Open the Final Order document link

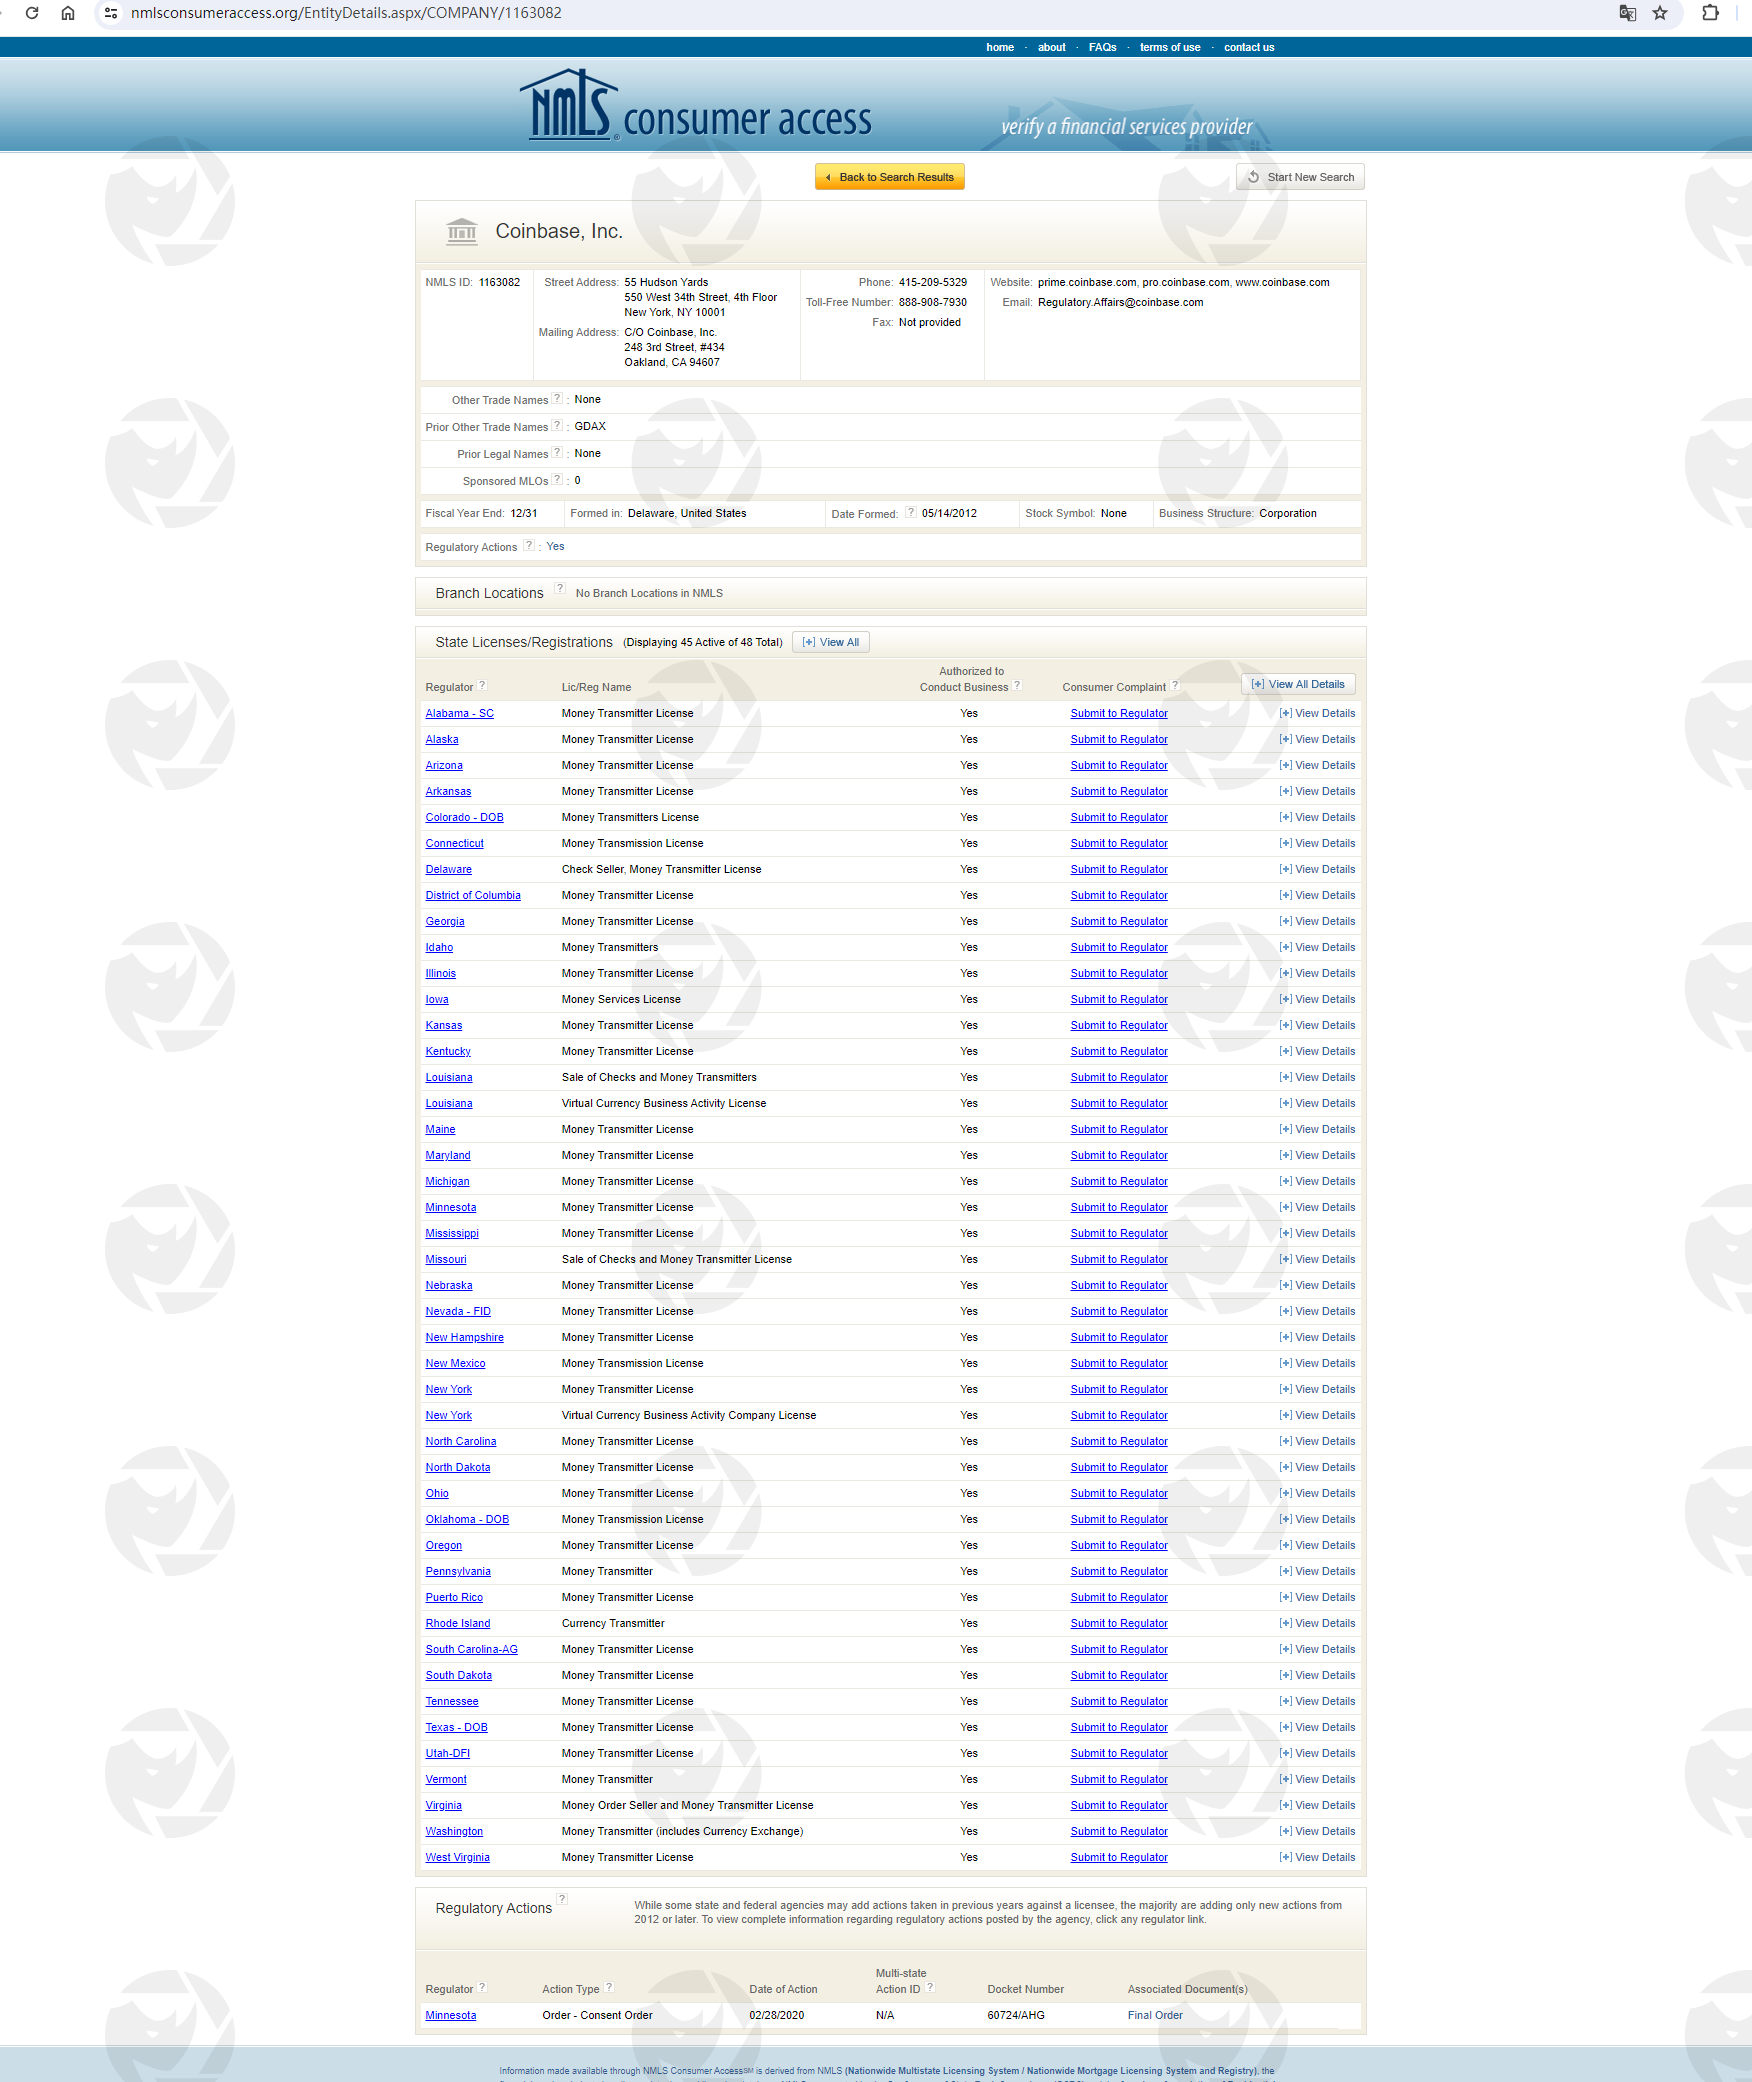(1154, 2016)
